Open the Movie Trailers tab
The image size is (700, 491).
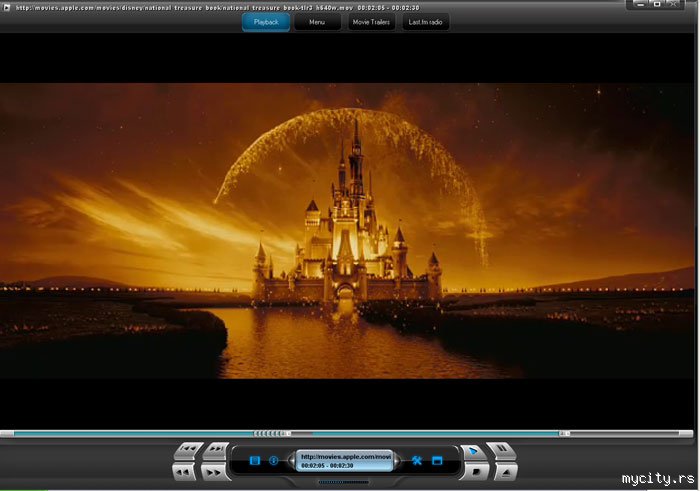[x=371, y=22]
